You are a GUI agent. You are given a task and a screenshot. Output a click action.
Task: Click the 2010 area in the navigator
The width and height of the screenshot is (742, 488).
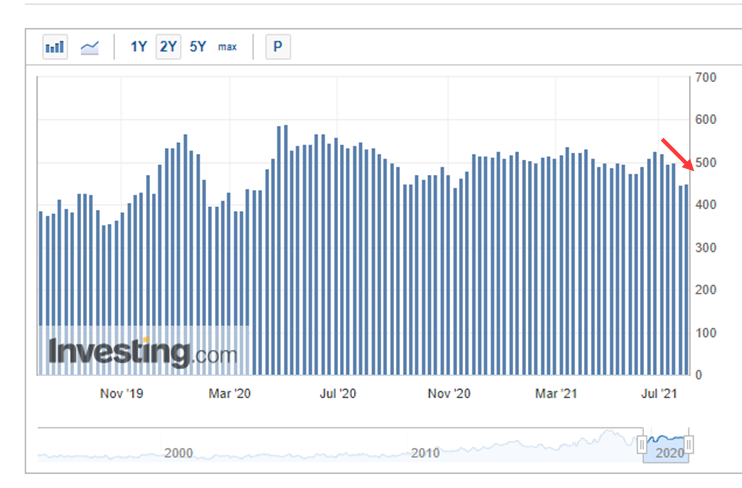(426, 453)
